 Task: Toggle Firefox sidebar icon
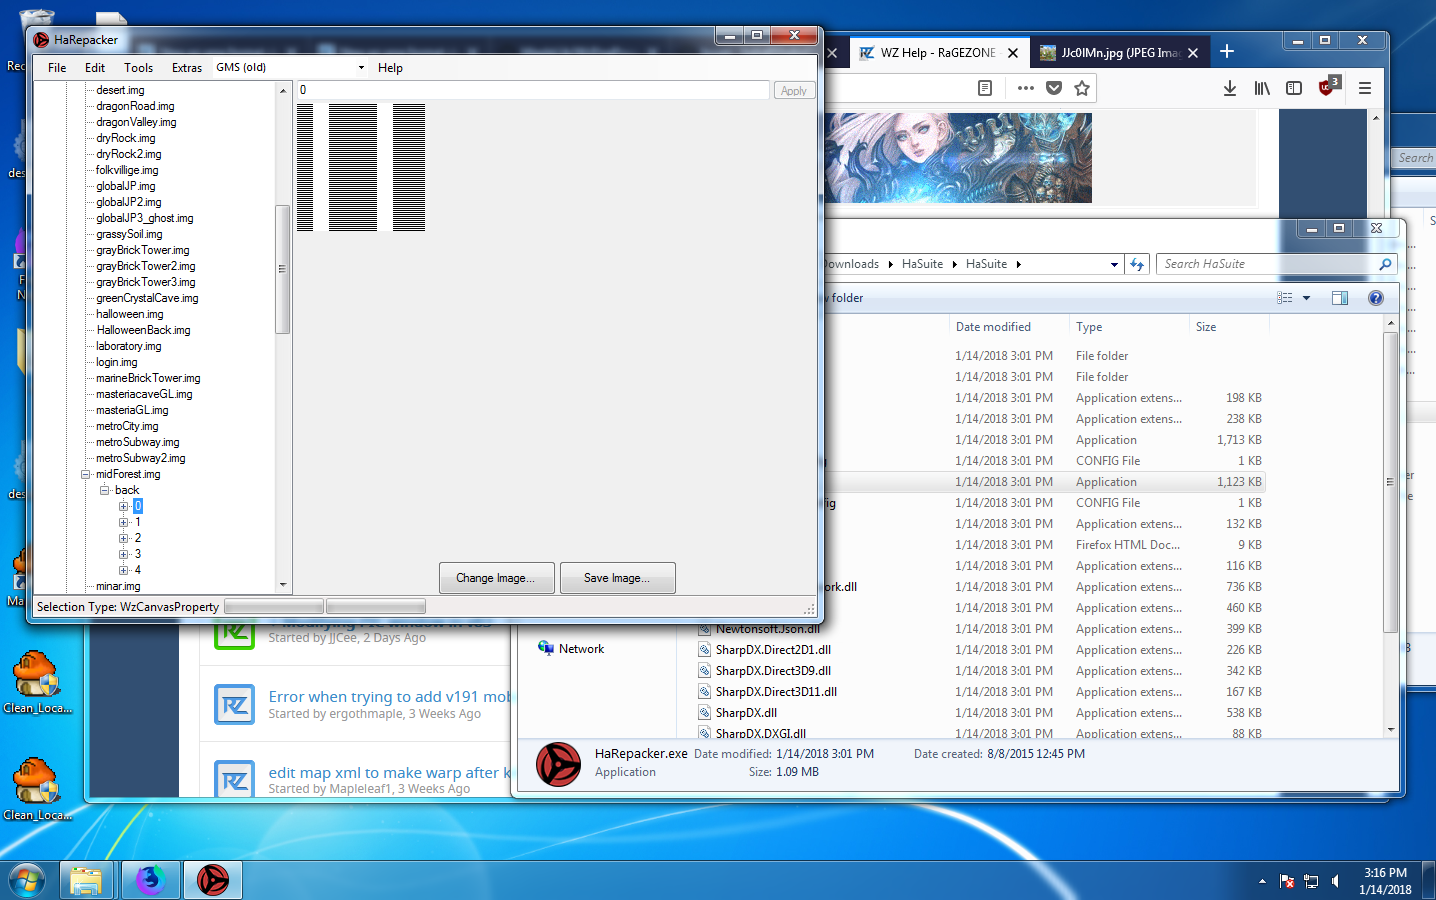click(1294, 88)
